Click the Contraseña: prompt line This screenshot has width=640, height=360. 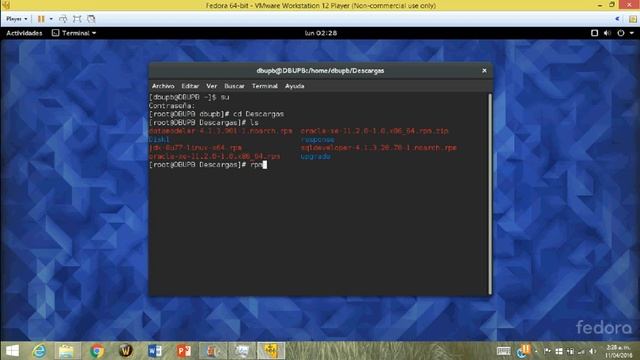172,106
